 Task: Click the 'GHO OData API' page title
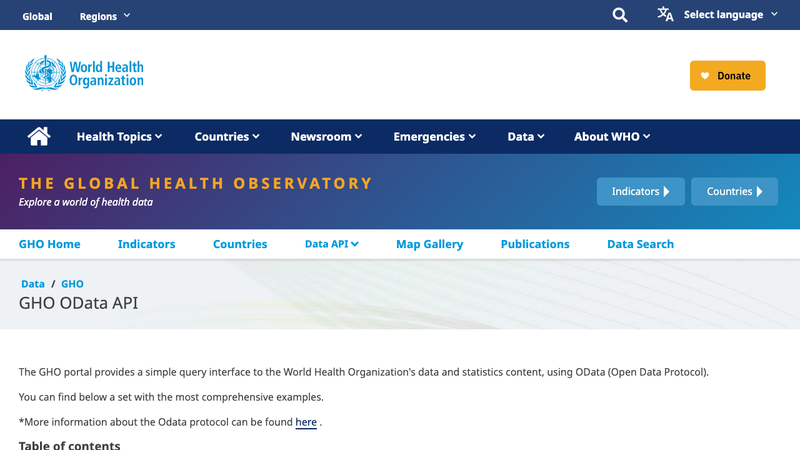[x=79, y=303]
